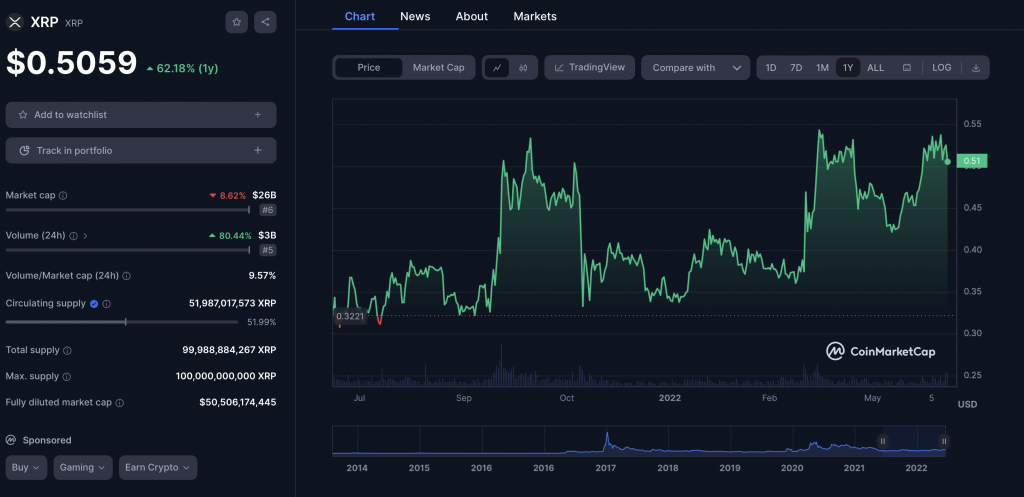This screenshot has width=1024, height=497.
Task: Switch chart to Market Cap
Action: point(438,67)
